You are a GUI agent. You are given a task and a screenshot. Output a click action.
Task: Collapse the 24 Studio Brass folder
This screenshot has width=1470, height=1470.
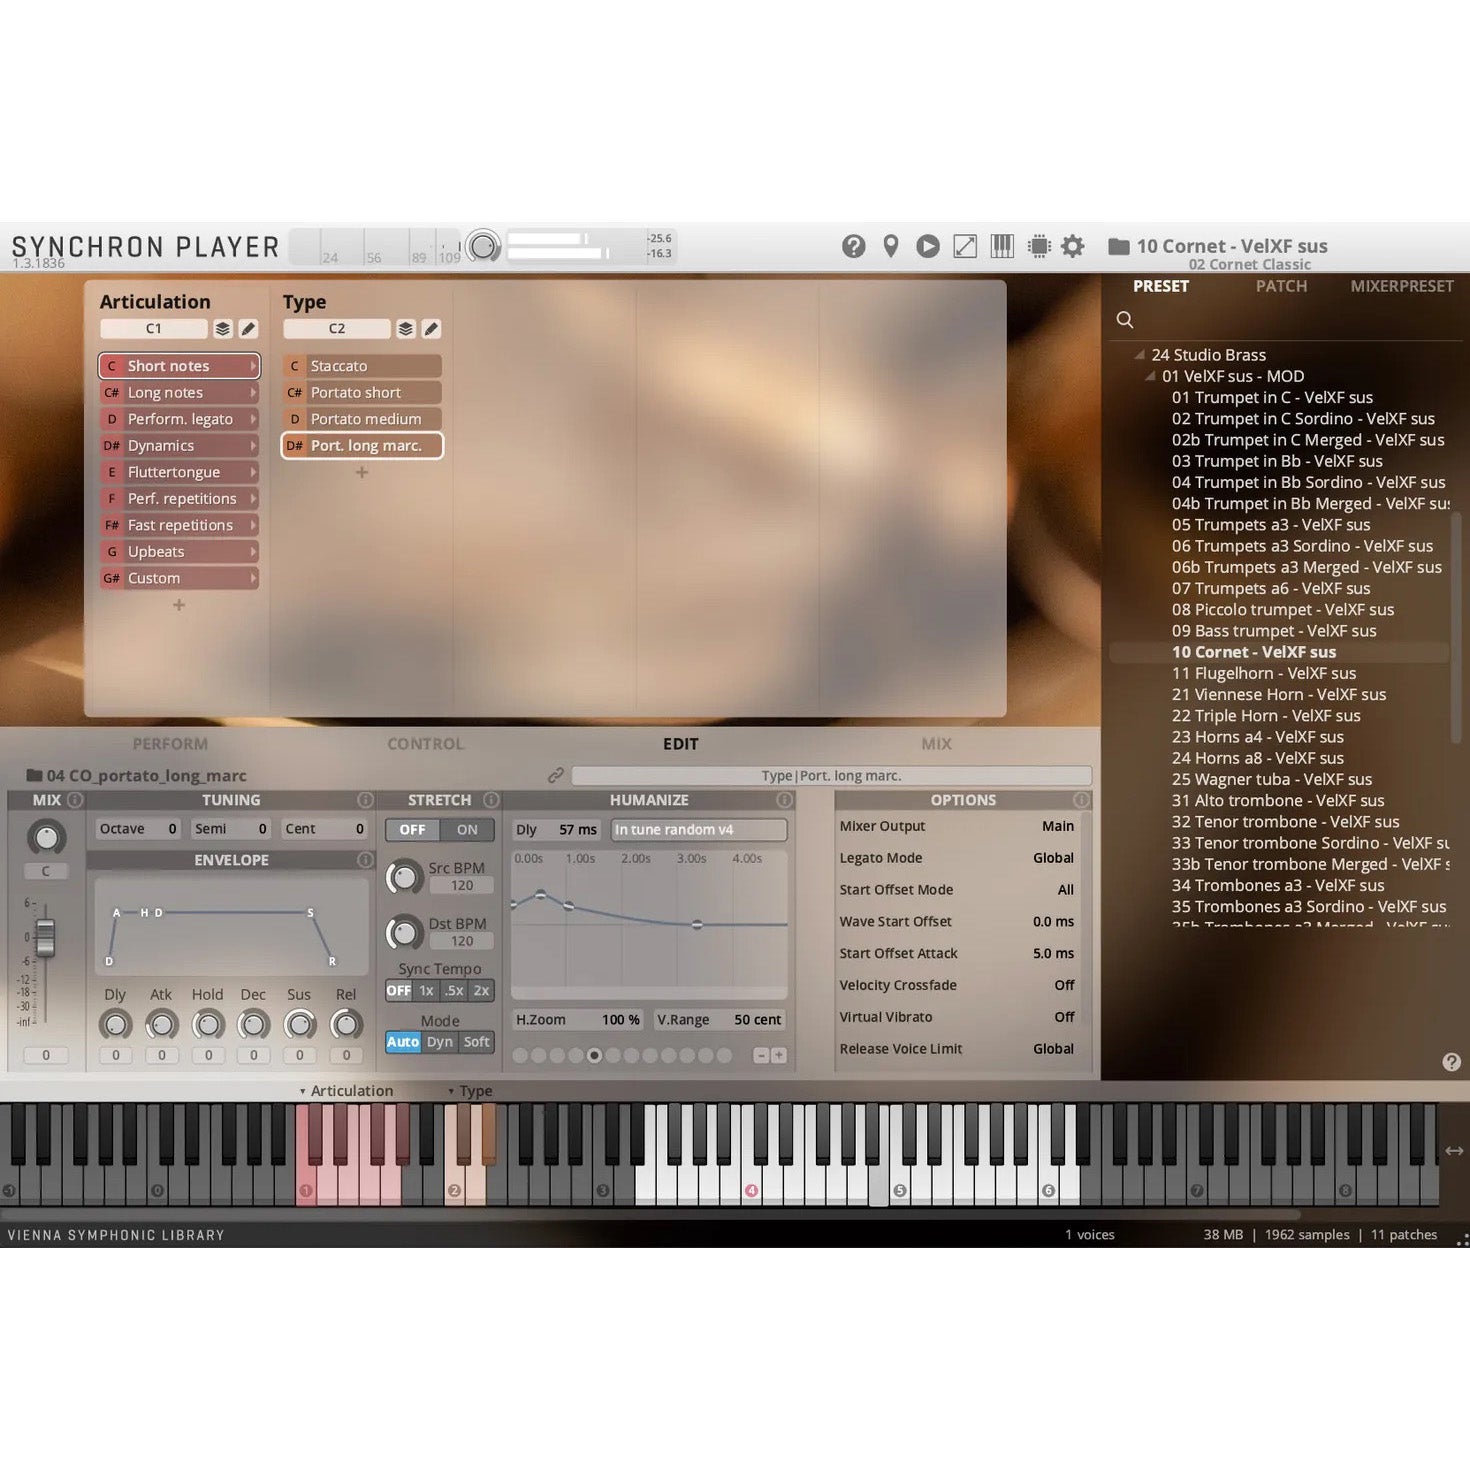pyautogui.click(x=1139, y=355)
